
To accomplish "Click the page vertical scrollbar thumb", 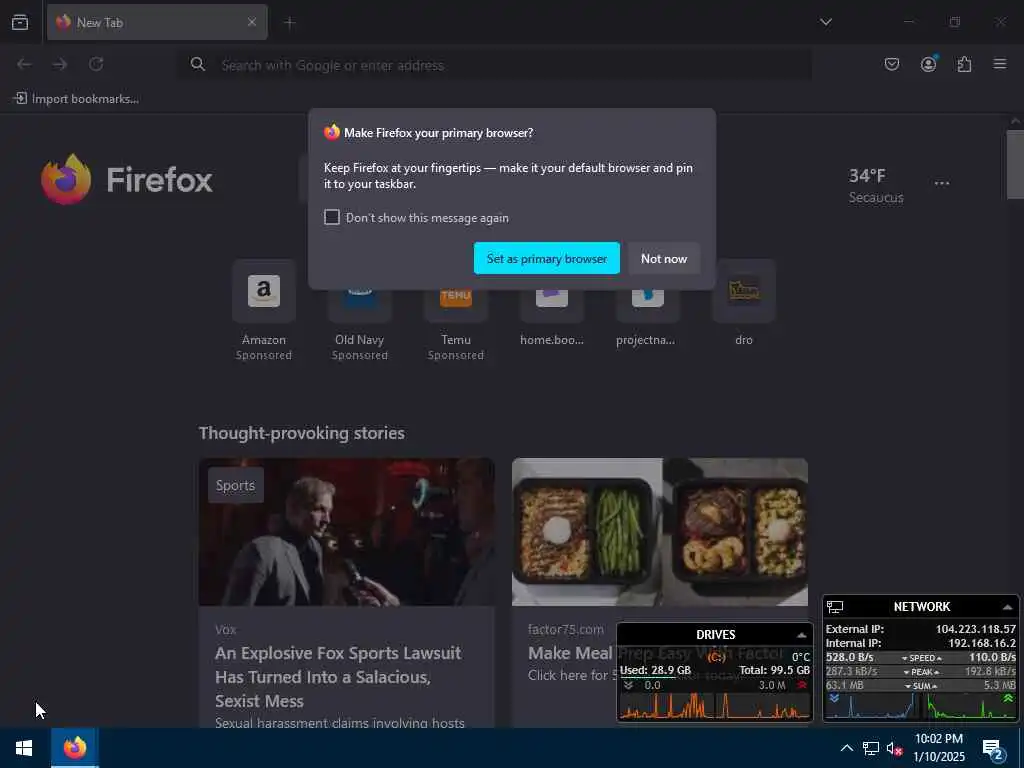I will pyautogui.click(x=1015, y=165).
